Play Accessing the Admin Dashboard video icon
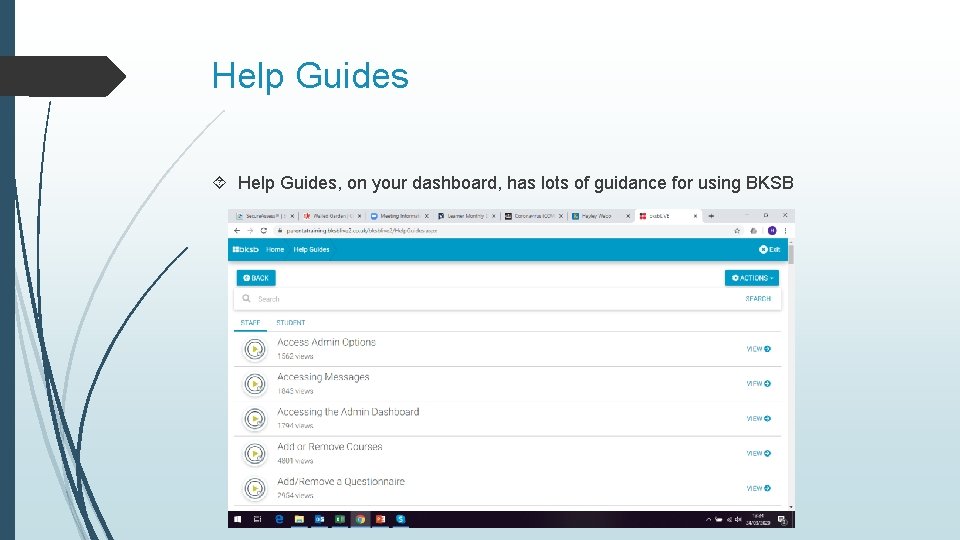 click(255, 419)
